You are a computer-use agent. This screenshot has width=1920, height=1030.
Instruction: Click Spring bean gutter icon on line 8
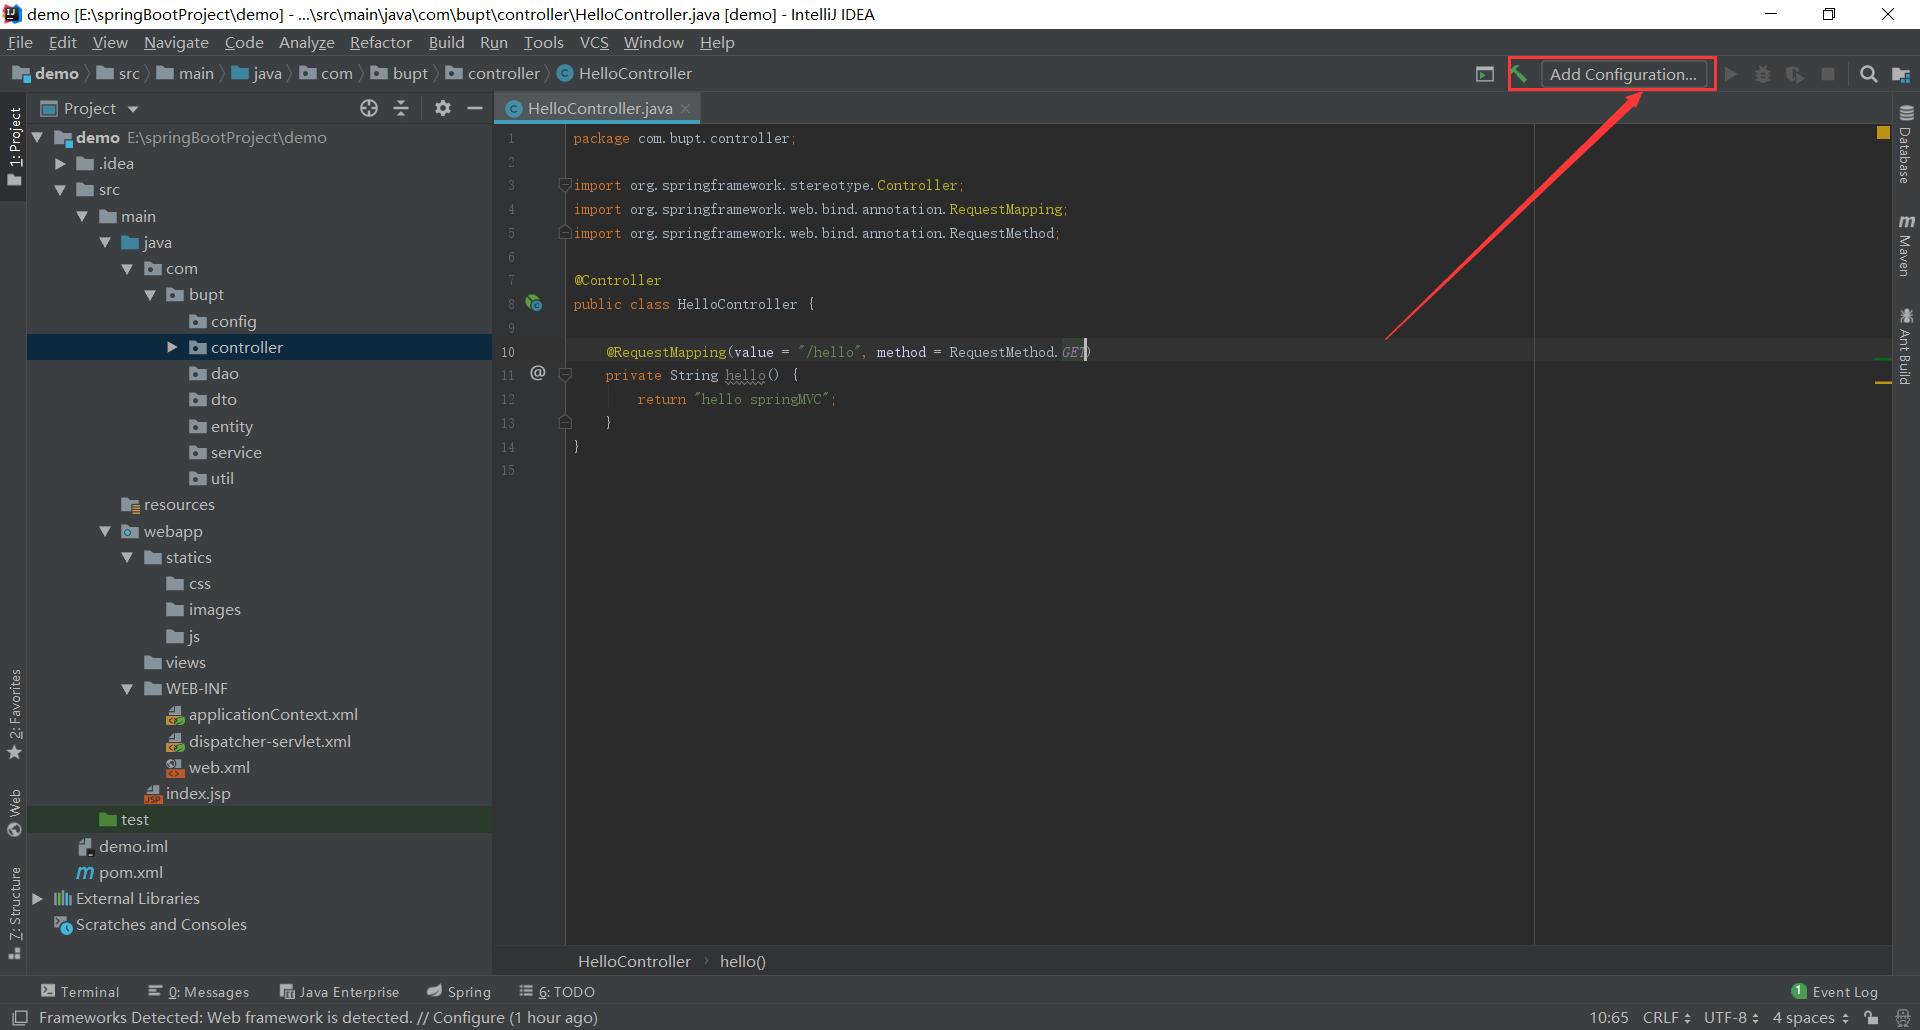[534, 303]
